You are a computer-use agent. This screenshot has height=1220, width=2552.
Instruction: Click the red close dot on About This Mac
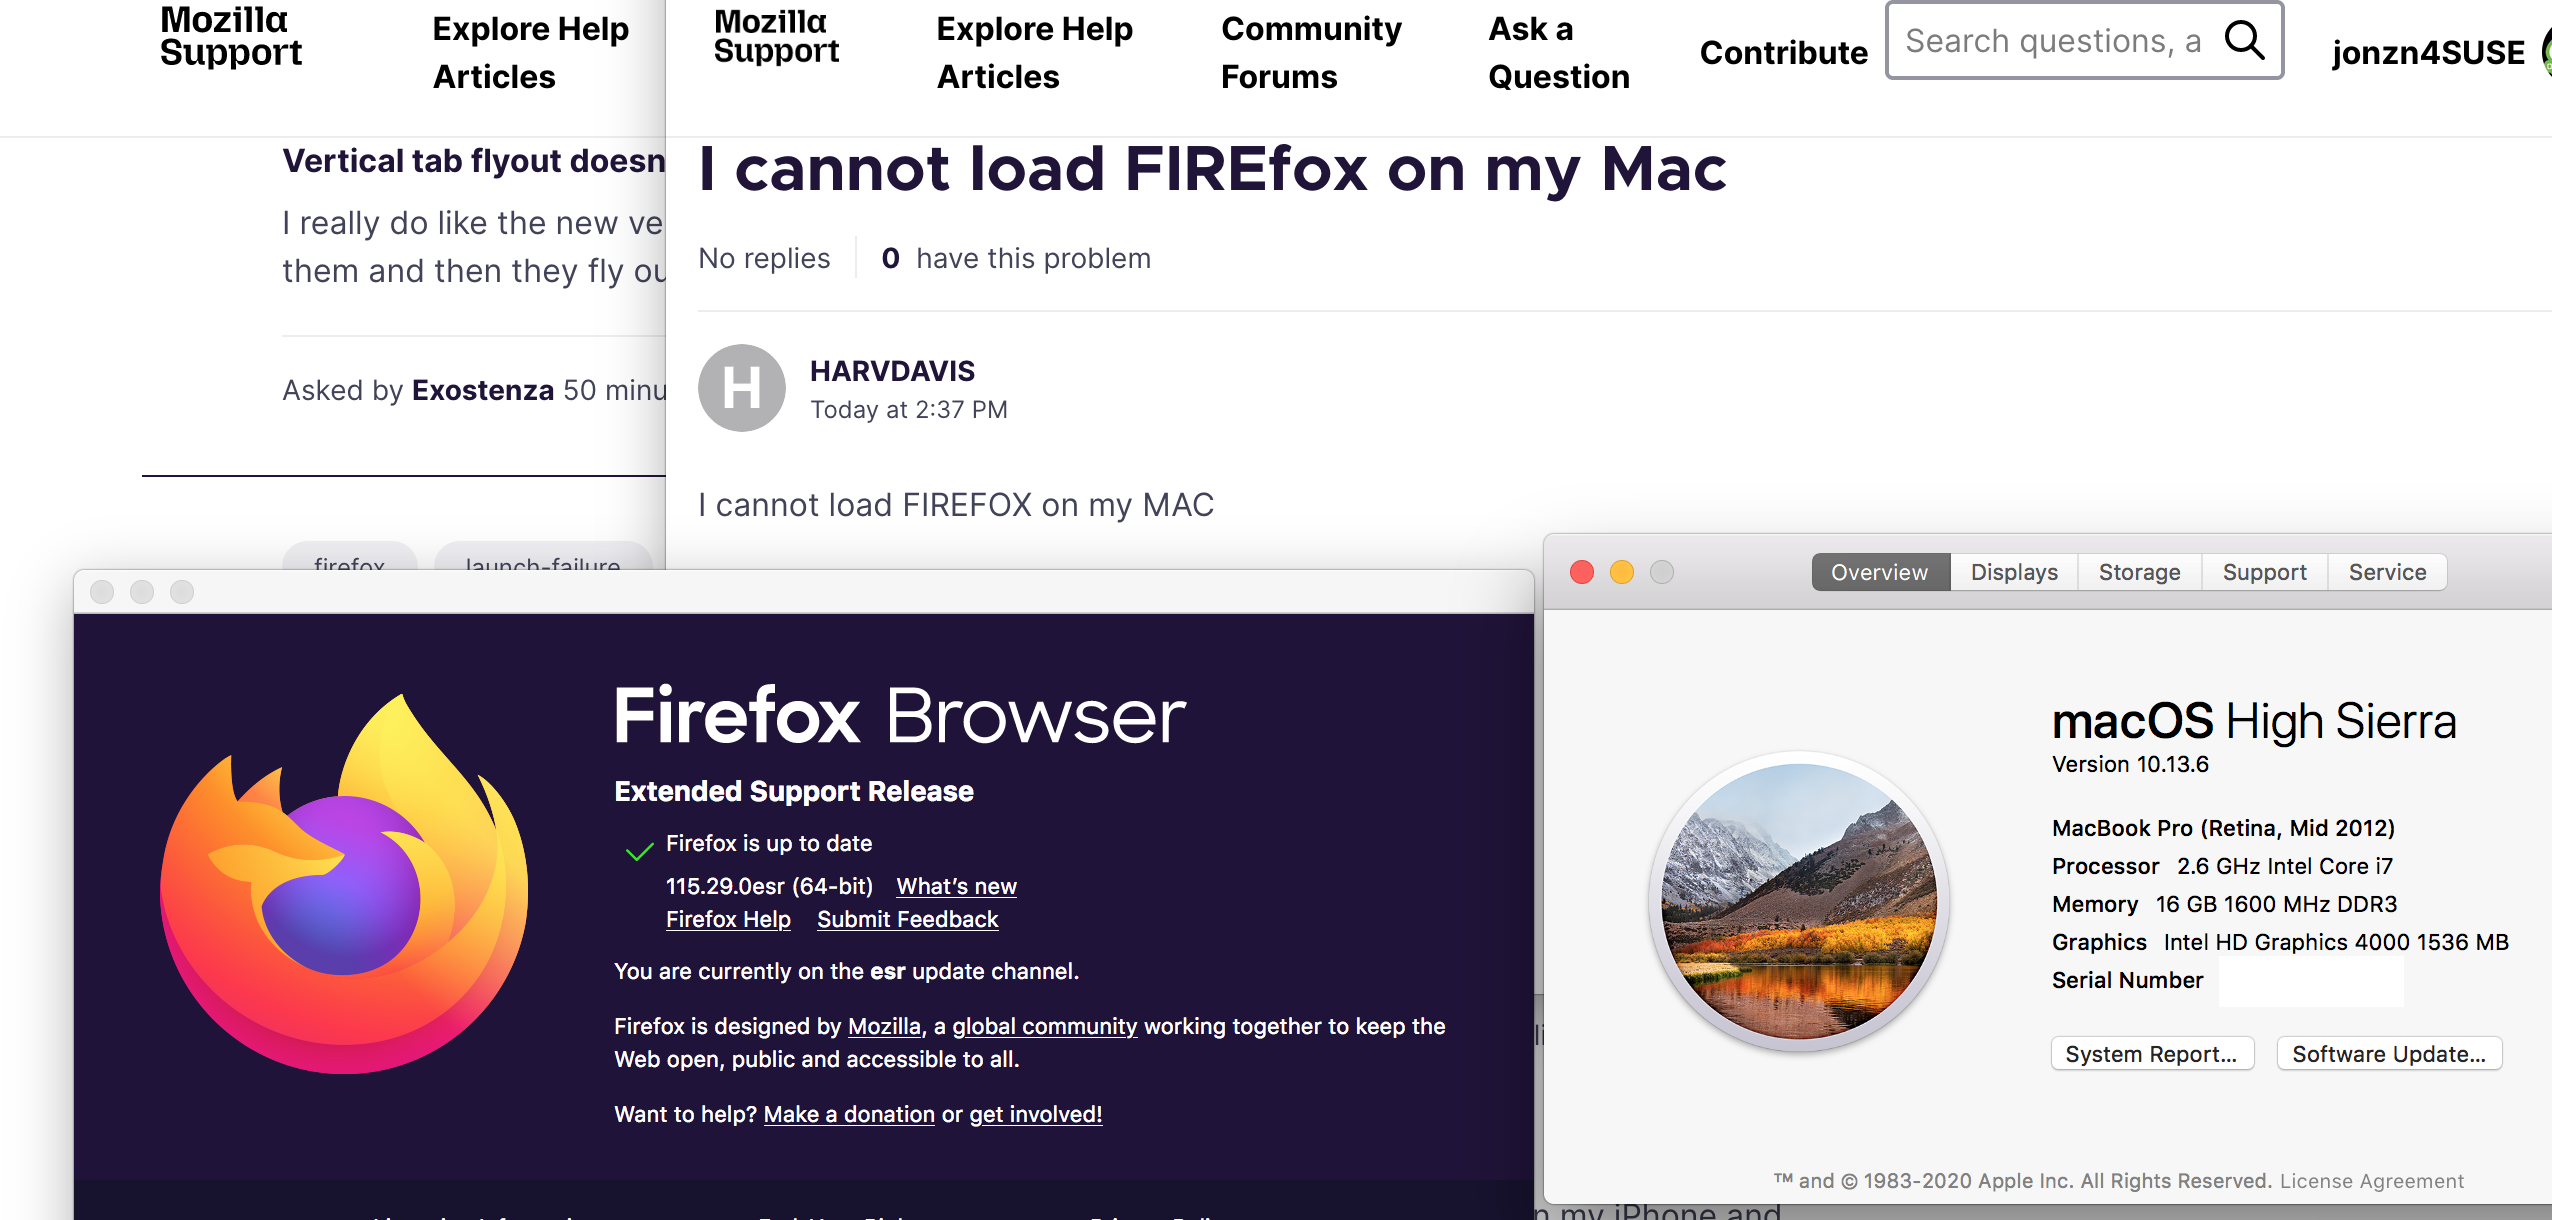click(1582, 572)
